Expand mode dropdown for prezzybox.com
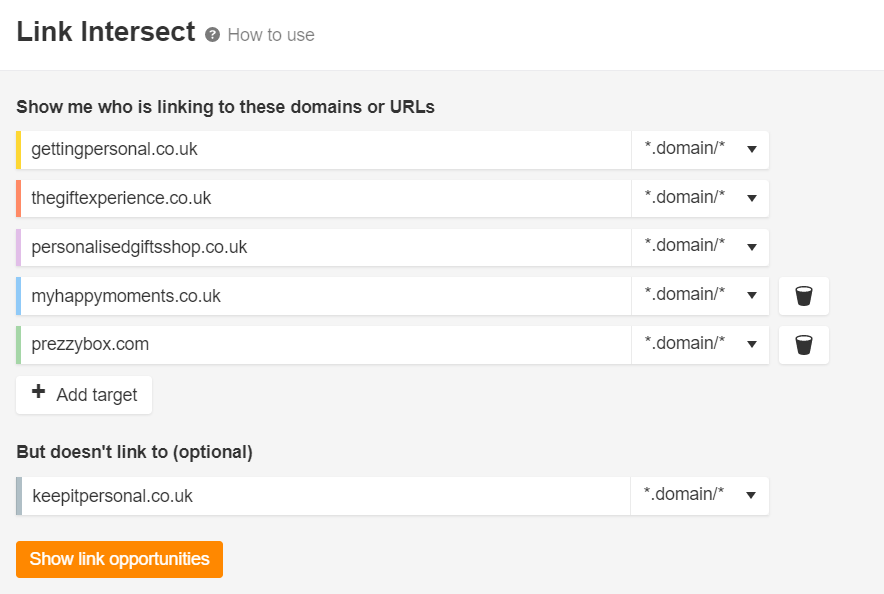Viewport: 884px width, 594px height. (700, 345)
